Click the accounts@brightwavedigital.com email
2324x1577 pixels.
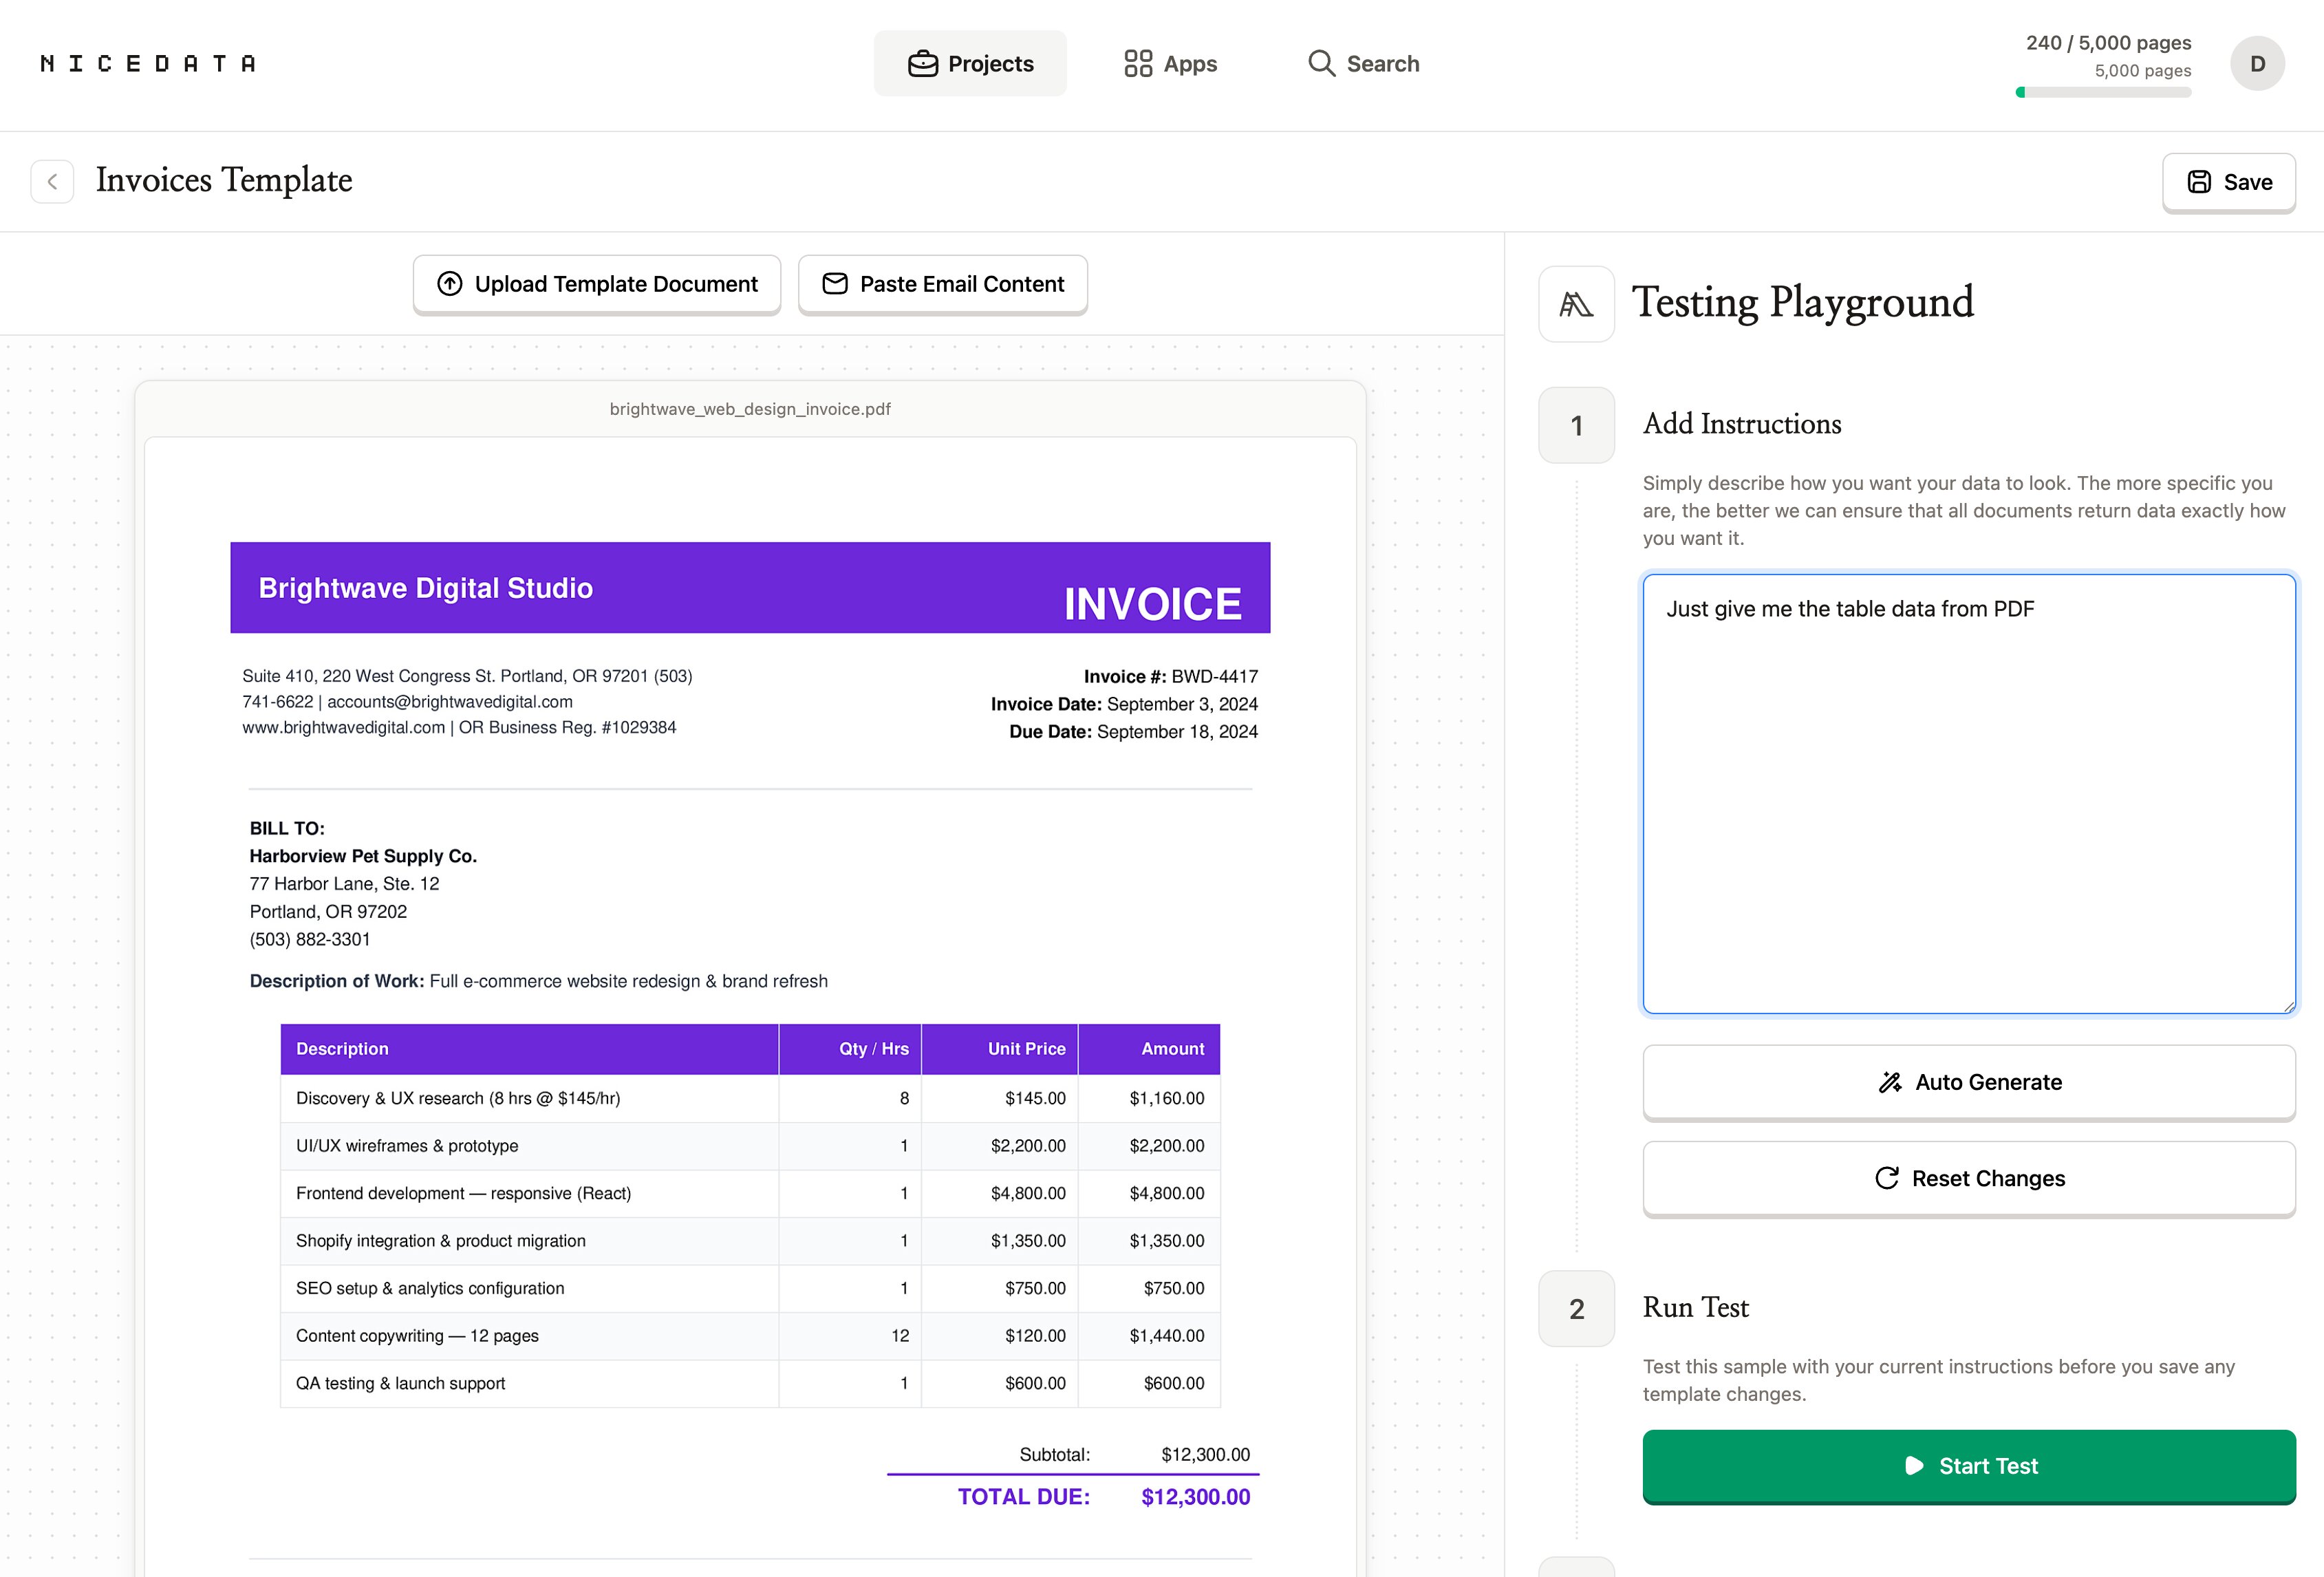(450, 702)
